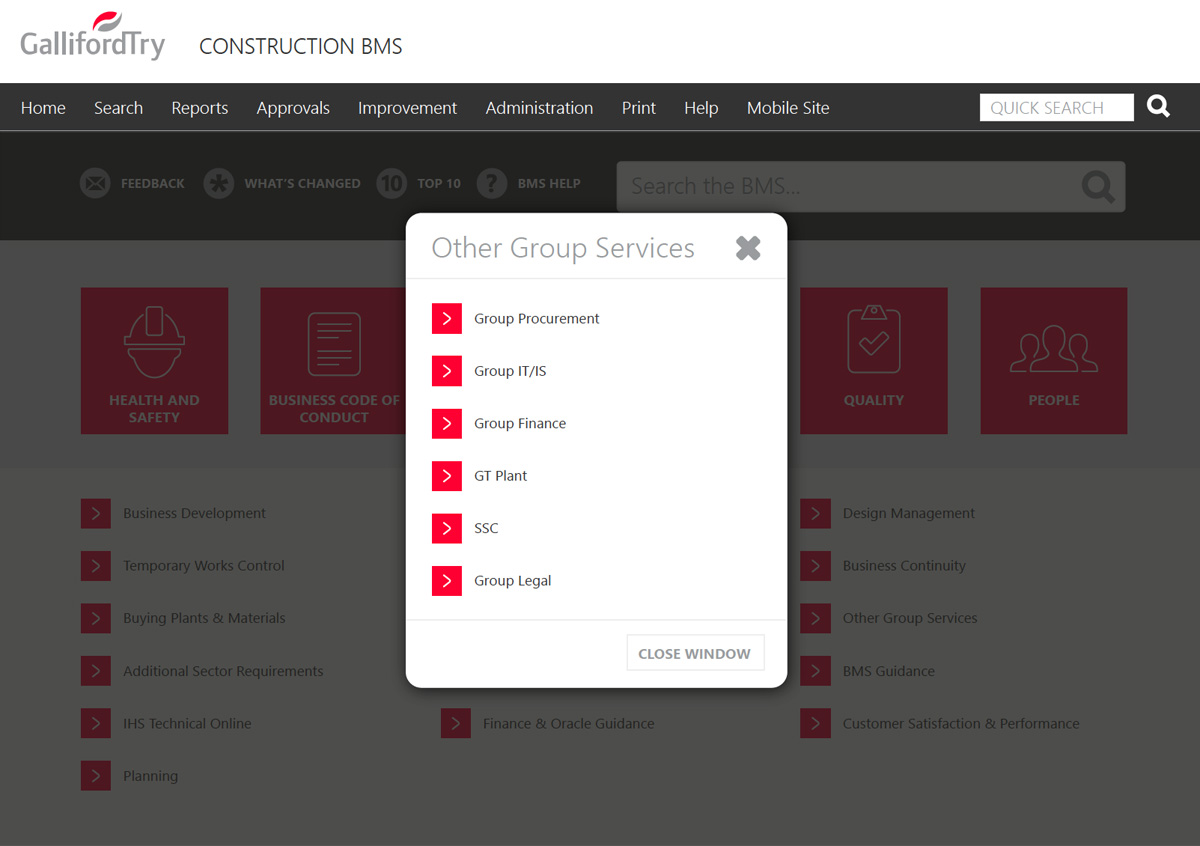Open the Administration menu
Viewport: 1200px width, 846px height.
[539, 108]
